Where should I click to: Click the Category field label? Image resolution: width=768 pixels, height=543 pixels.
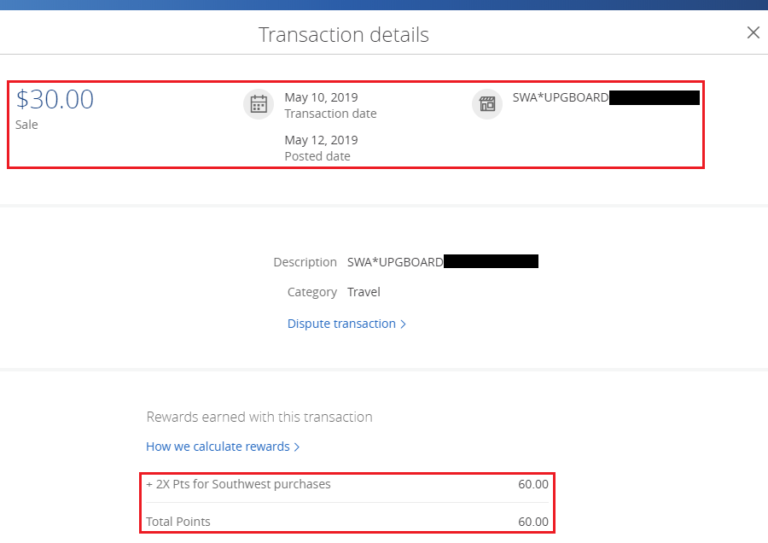pyautogui.click(x=312, y=292)
